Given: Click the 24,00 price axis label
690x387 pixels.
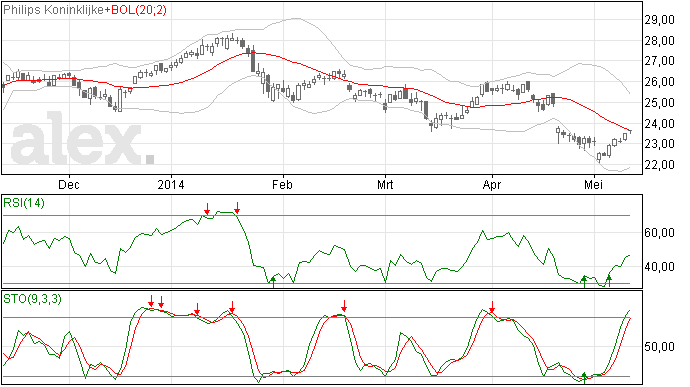Looking at the screenshot, I should (659, 123).
